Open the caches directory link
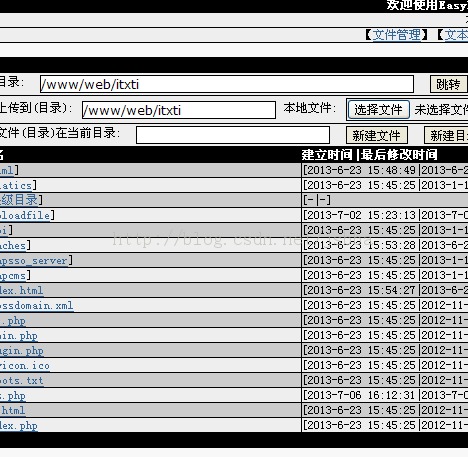Screen dimensions: 468x457 (13, 245)
